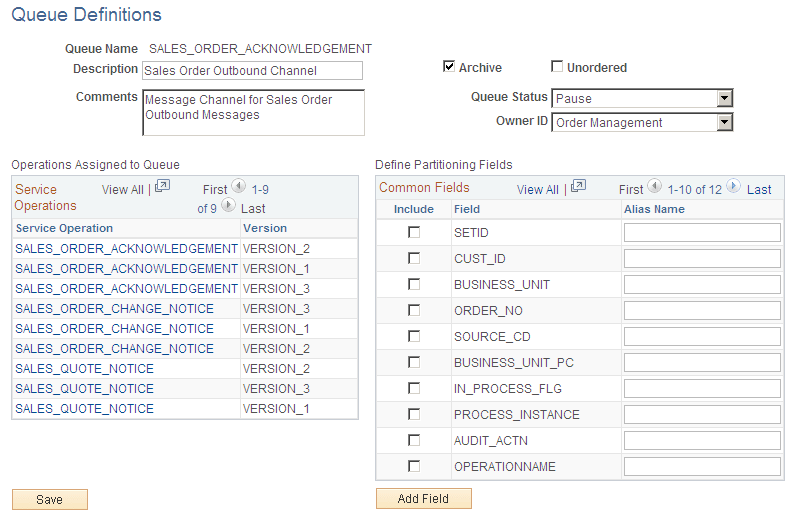Go to Last page of Common Fields
803x522 pixels.
[759, 190]
